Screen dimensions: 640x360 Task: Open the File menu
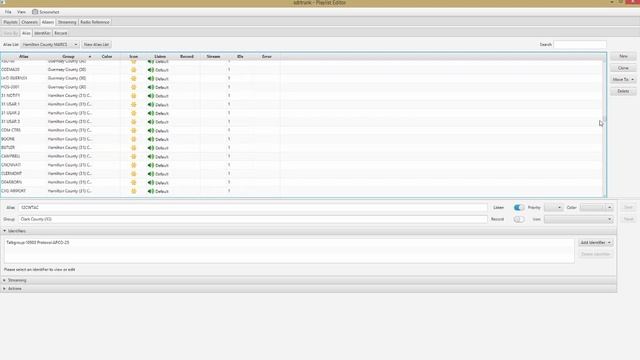click(8, 12)
